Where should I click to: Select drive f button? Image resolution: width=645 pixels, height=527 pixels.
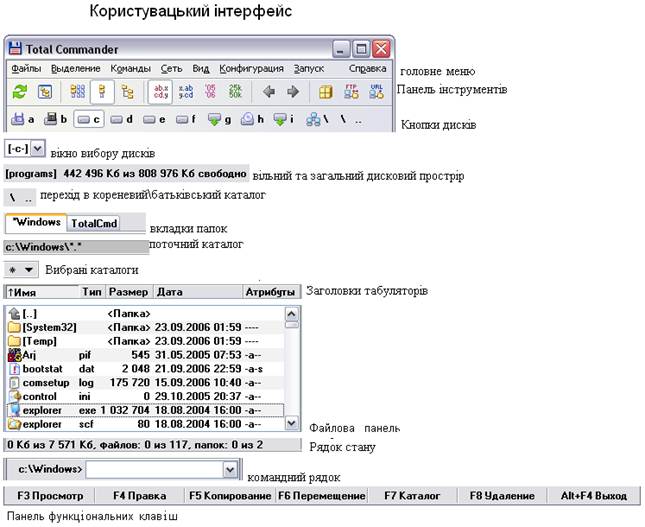[186, 119]
